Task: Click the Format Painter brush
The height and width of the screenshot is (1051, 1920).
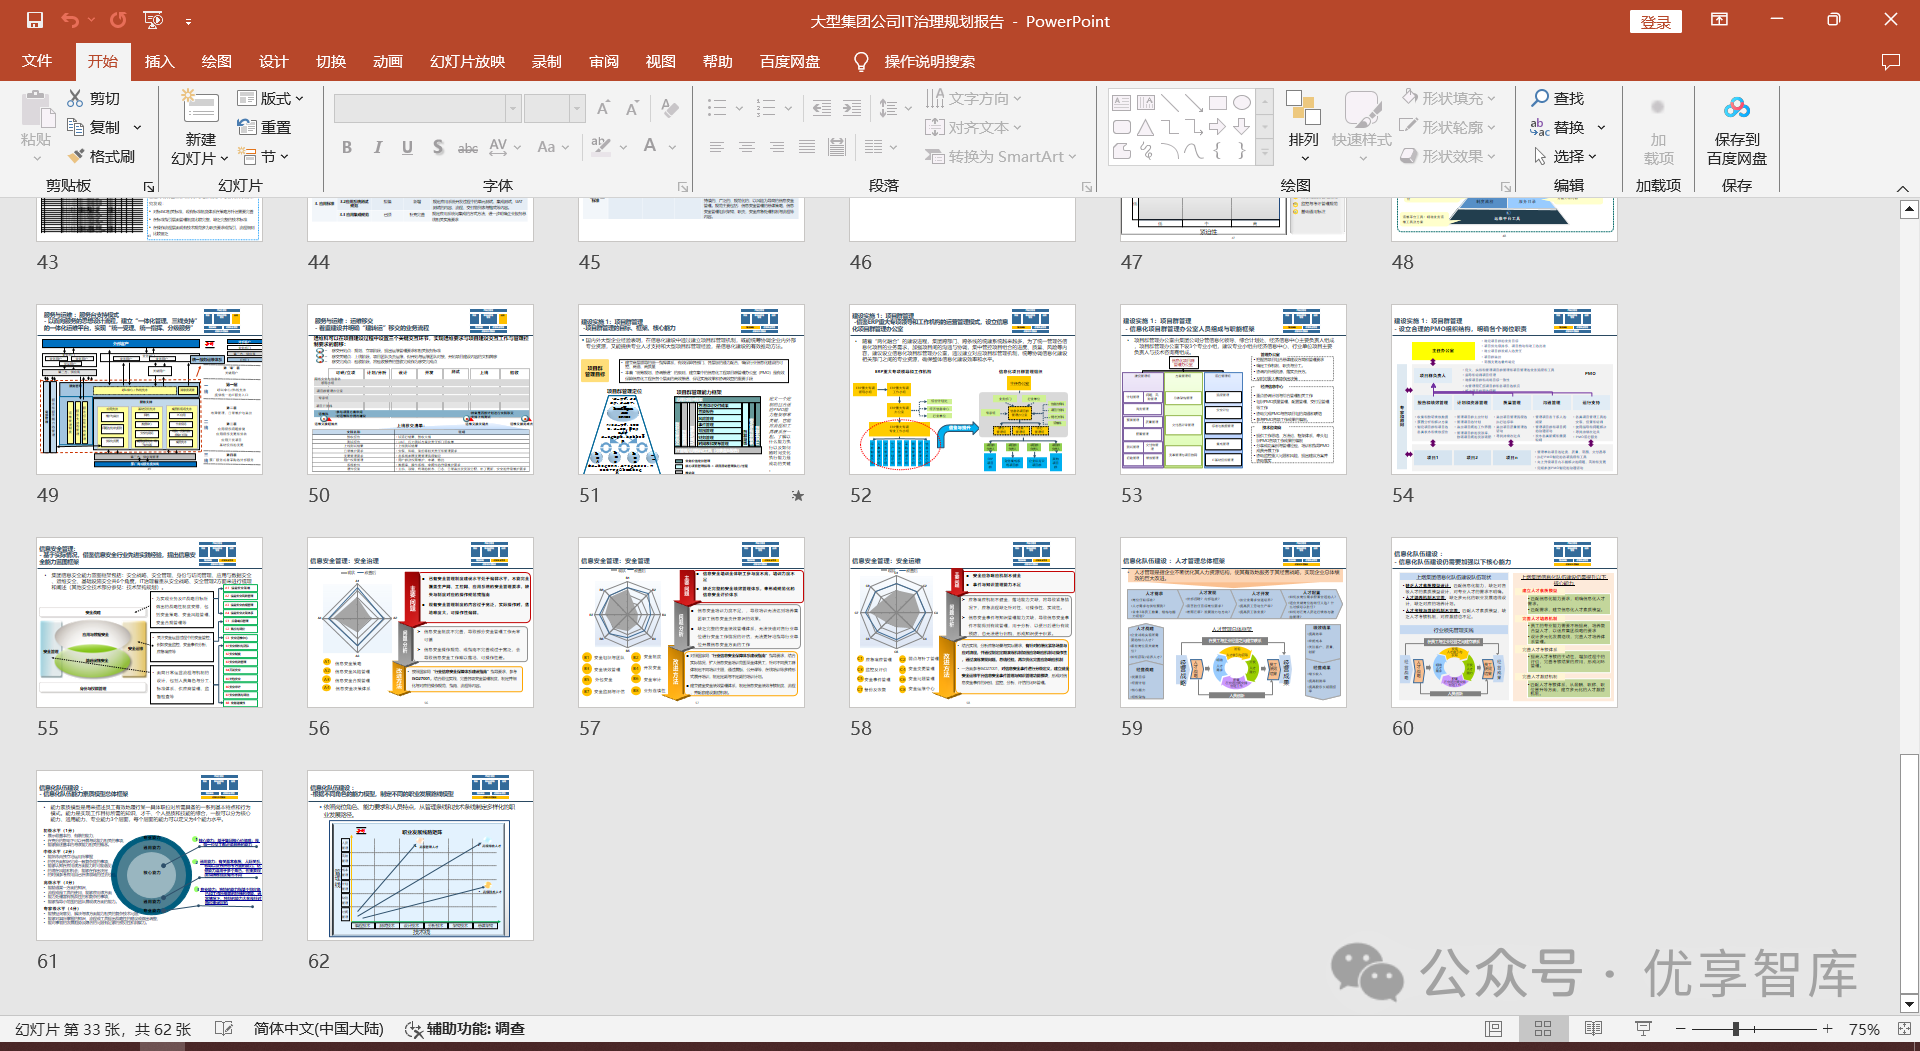Action: pos(77,156)
